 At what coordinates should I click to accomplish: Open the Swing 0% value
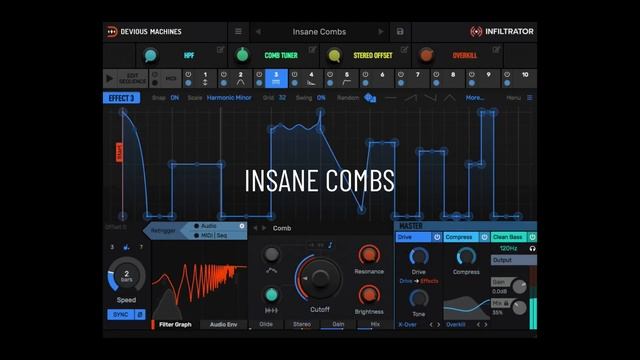321,98
